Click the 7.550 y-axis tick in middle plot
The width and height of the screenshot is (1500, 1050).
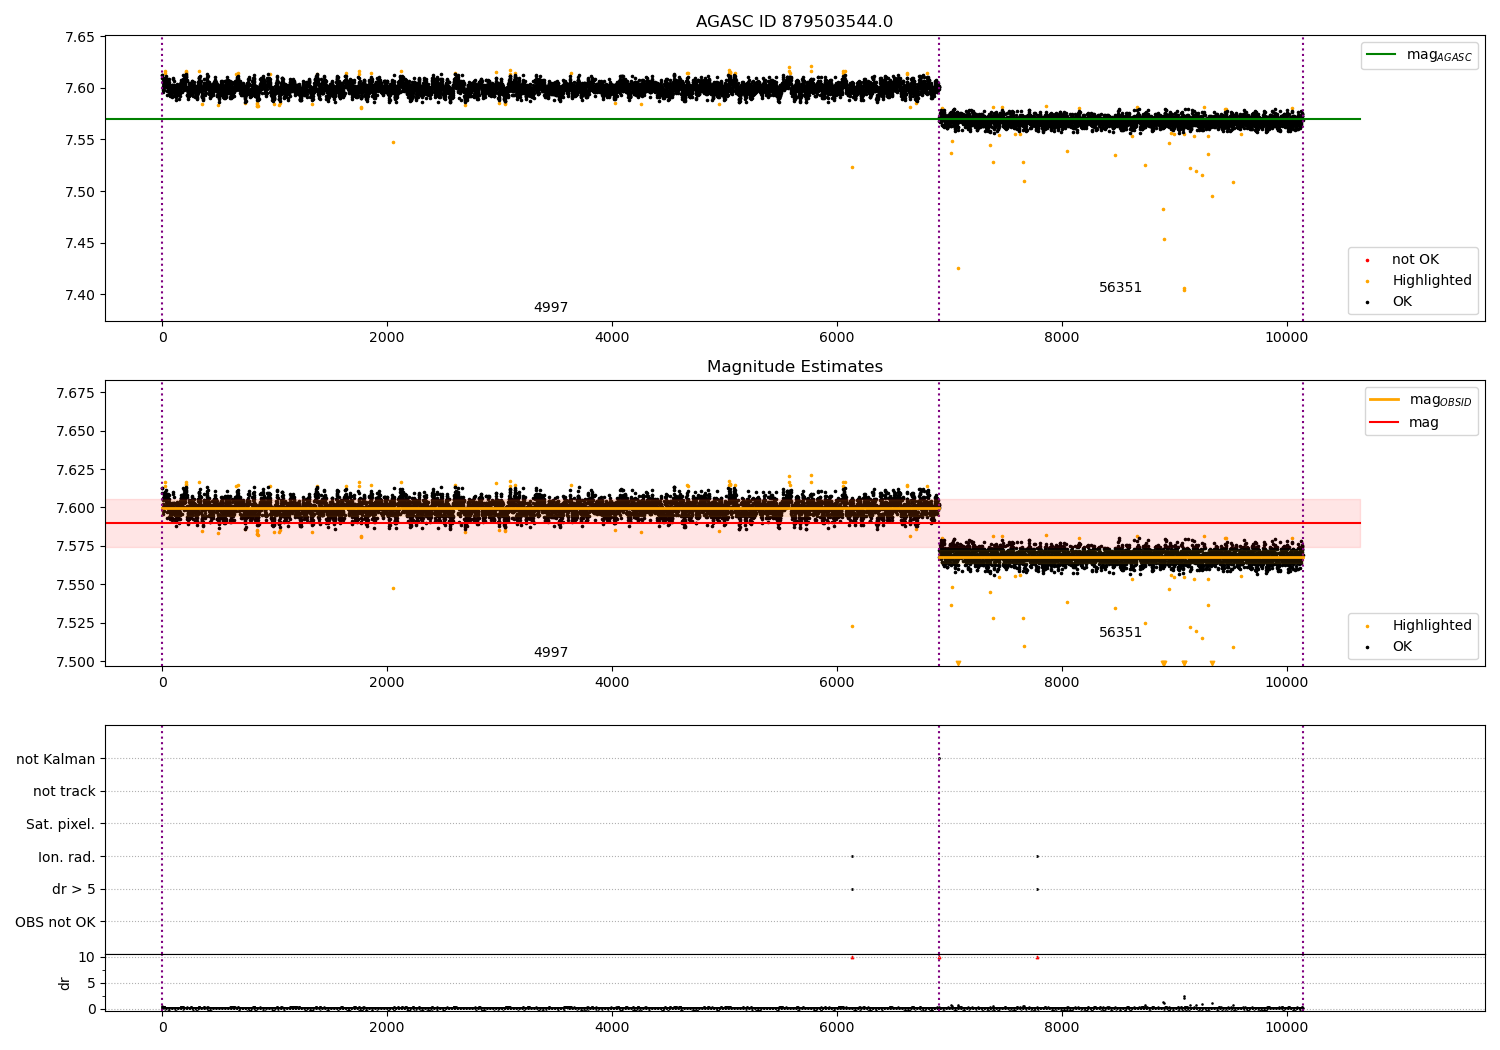[75, 585]
